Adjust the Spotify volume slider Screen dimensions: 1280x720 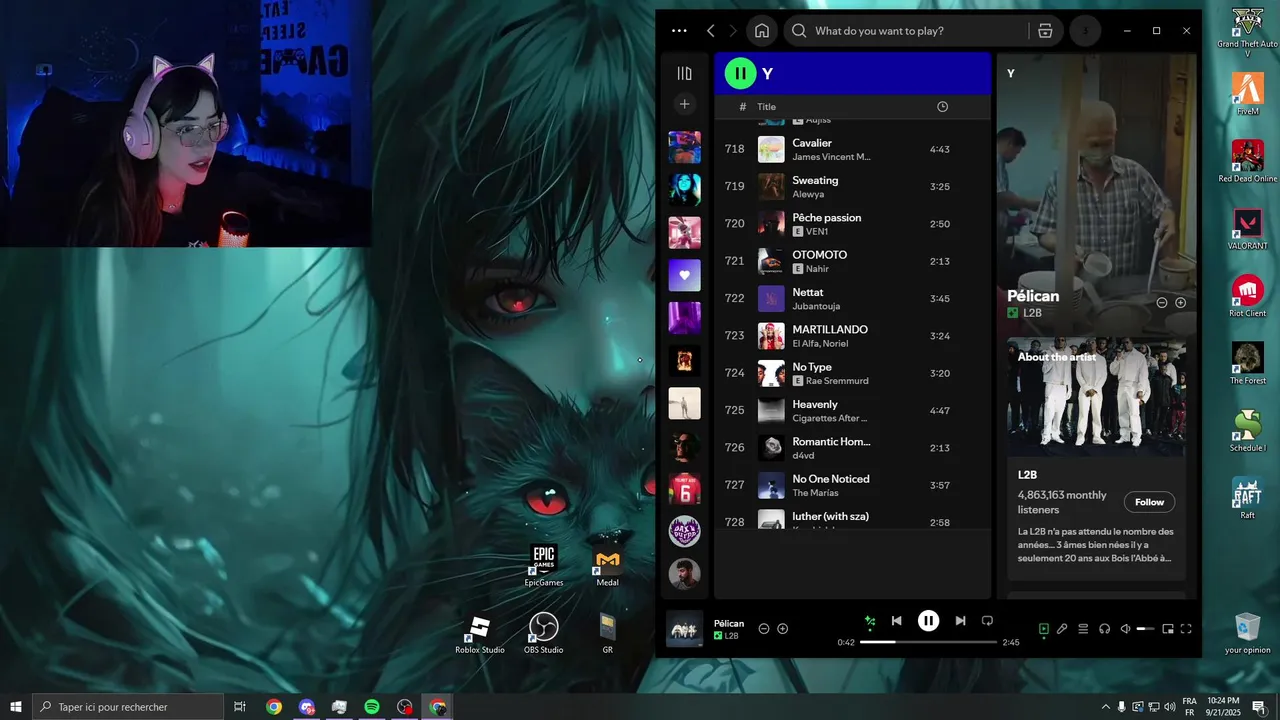[1146, 629]
